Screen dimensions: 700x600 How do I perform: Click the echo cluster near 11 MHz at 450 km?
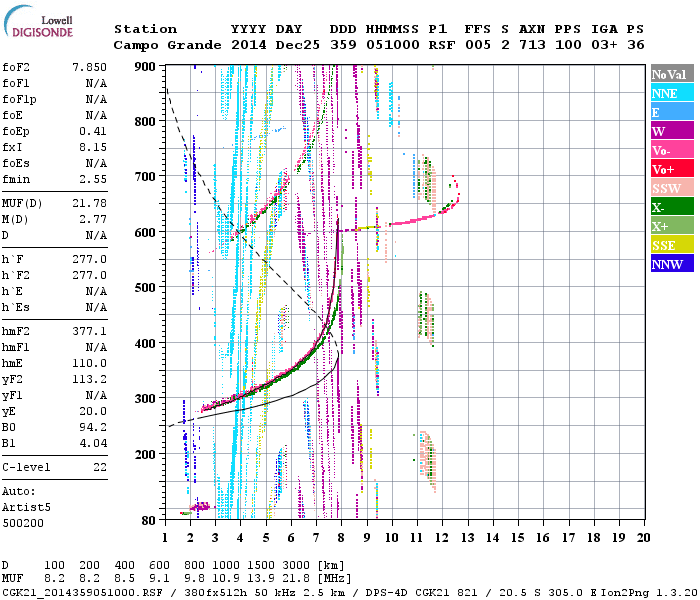pos(426,318)
